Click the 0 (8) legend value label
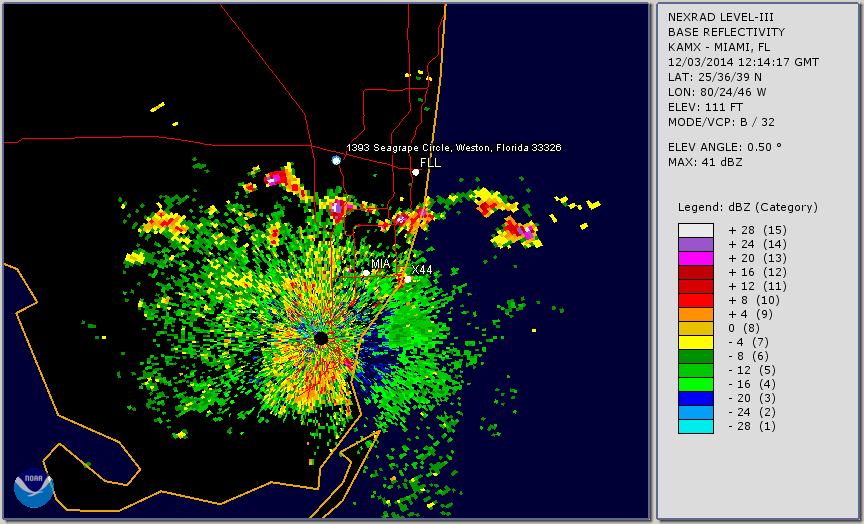Screen dimensions: 864x524 click(744, 328)
